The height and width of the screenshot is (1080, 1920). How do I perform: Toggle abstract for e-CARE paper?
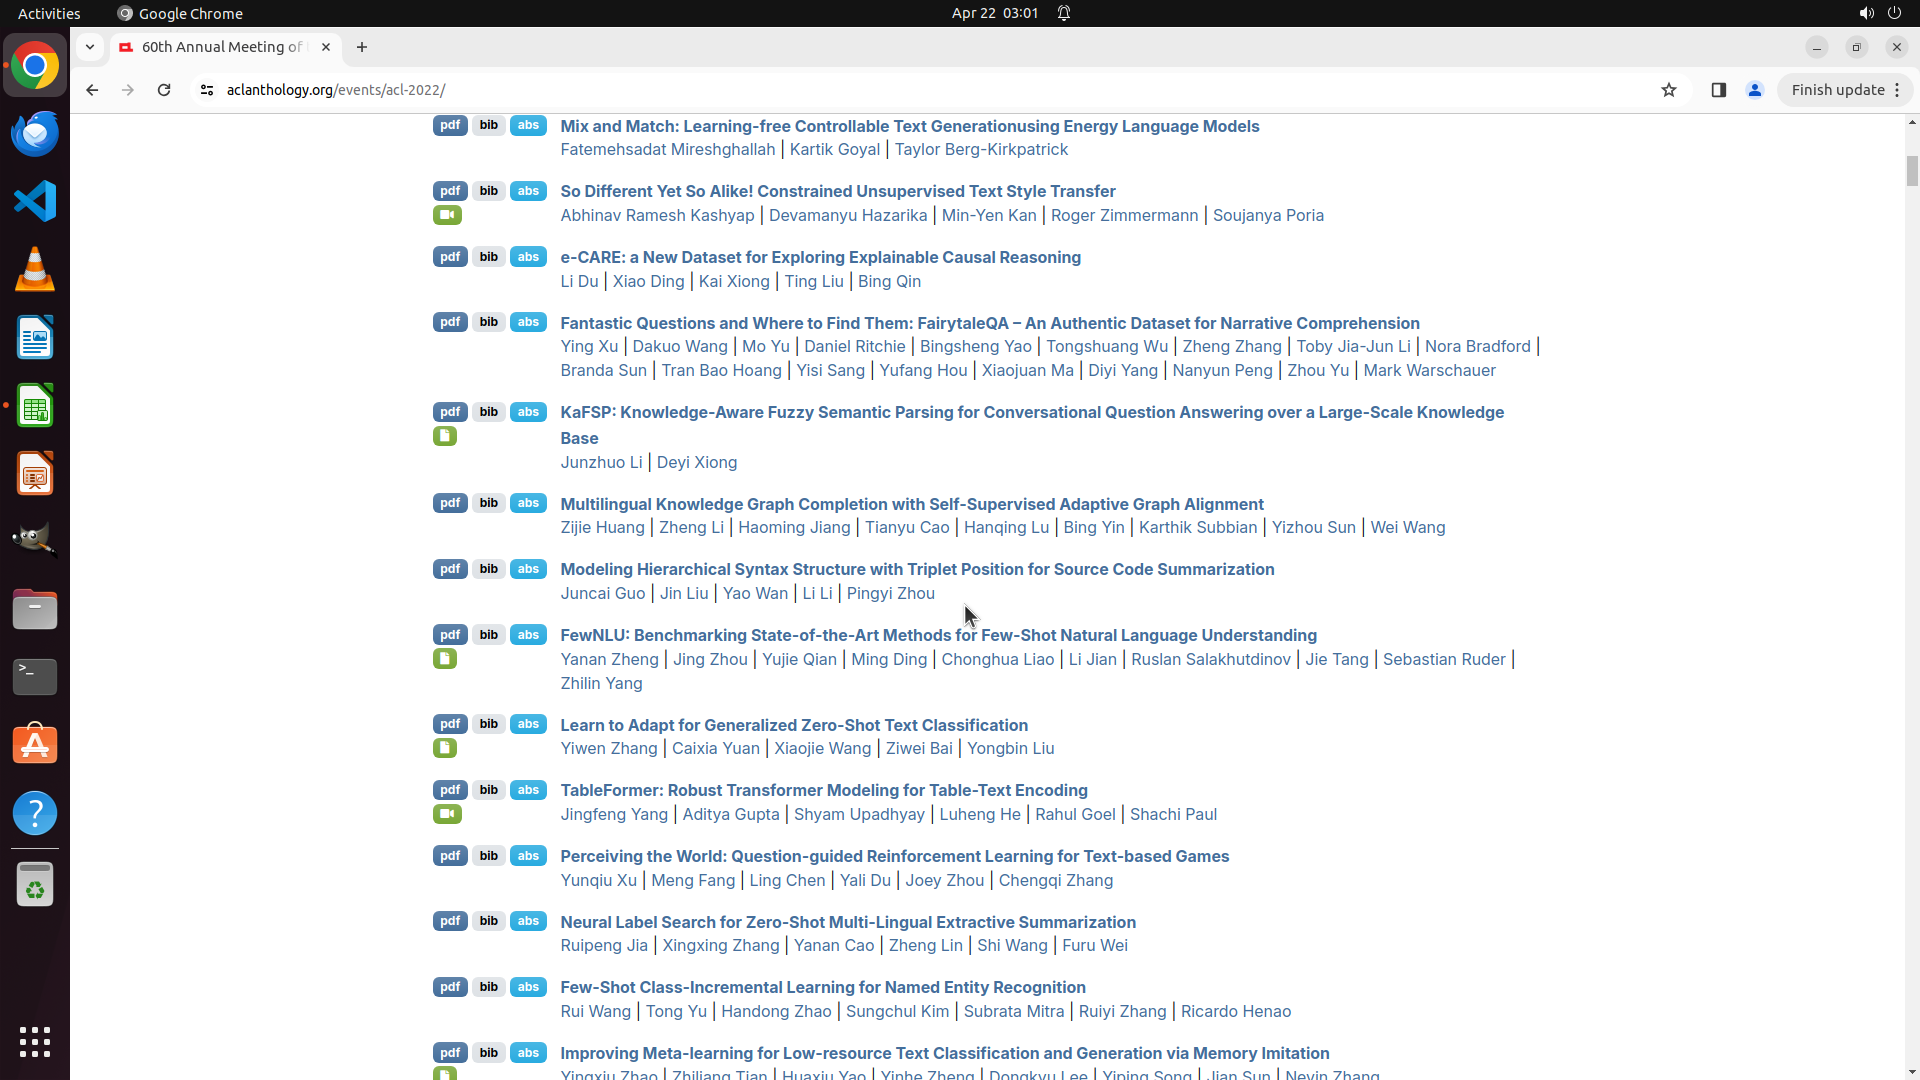pos(528,257)
